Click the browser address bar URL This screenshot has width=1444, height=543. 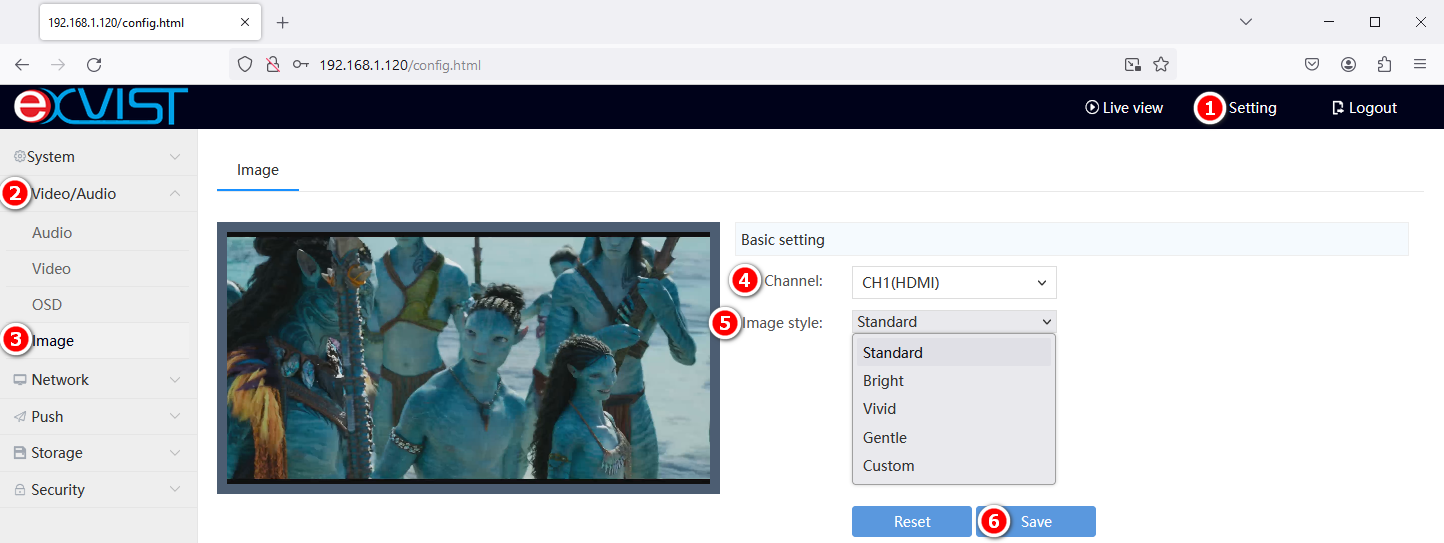400,65
